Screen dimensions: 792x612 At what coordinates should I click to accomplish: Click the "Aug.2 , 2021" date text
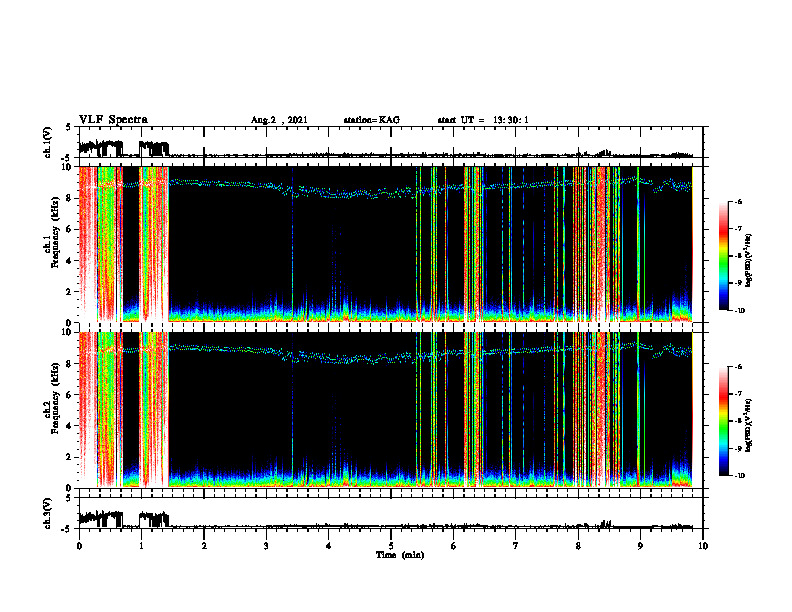point(279,120)
